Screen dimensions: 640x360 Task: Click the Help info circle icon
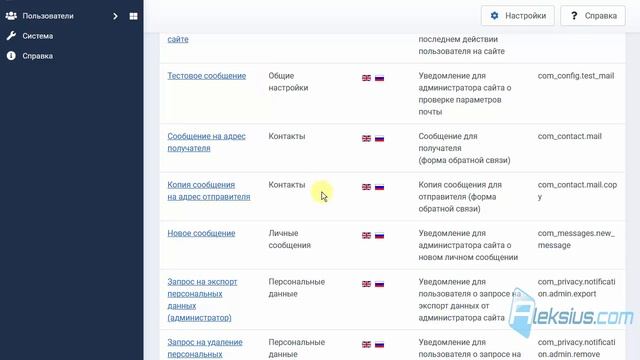click(11, 56)
